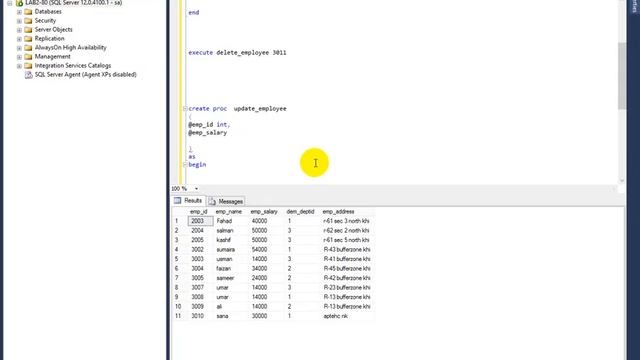Select the 'aptehc nk' address cell

(347, 316)
